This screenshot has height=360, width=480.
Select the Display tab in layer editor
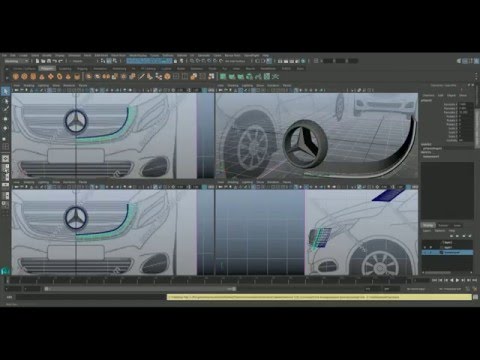(428, 225)
